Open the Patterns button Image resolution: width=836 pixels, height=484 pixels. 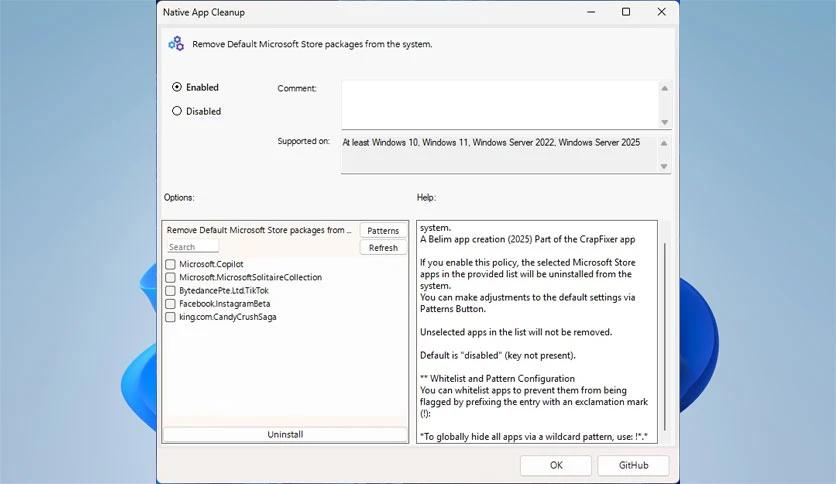coord(382,231)
